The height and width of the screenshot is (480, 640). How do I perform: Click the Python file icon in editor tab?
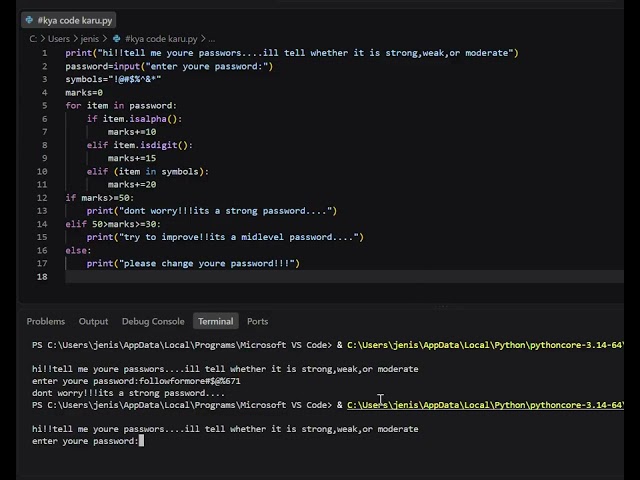coord(29,20)
